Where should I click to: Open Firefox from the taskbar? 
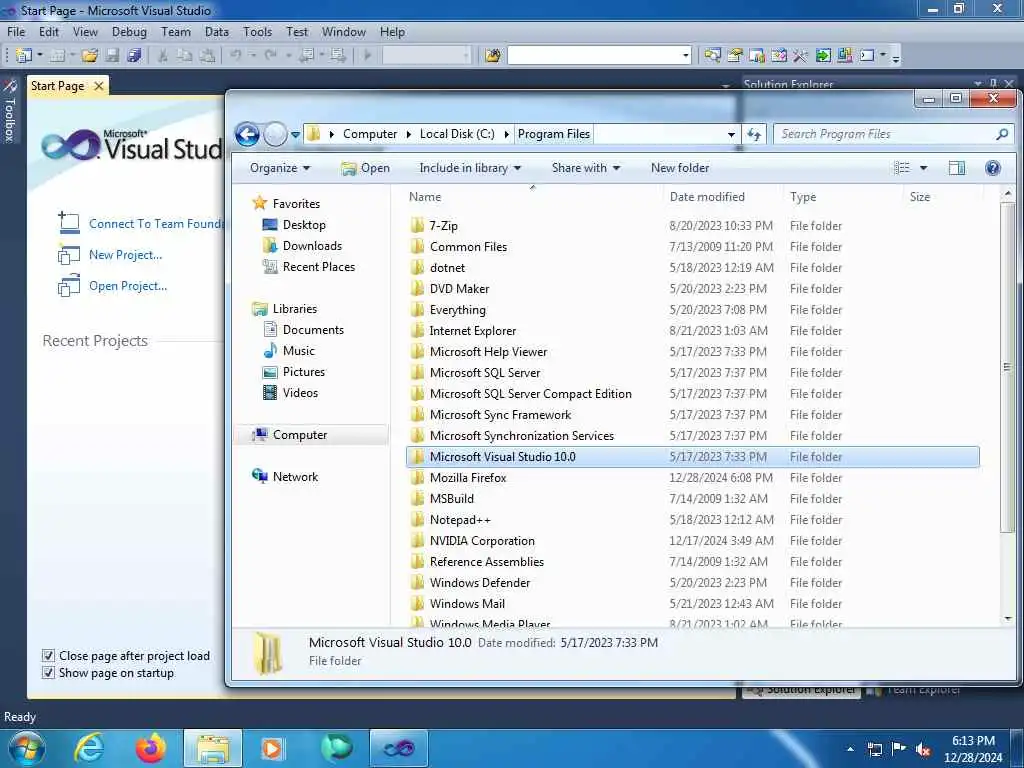(x=150, y=748)
